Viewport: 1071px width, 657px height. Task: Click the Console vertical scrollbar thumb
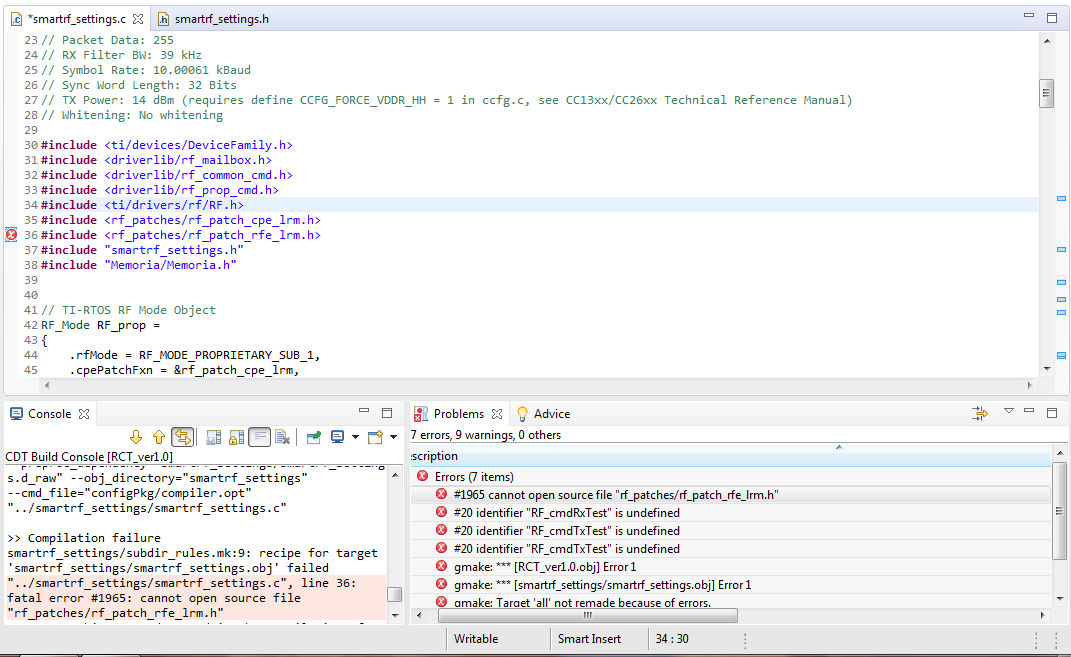395,594
